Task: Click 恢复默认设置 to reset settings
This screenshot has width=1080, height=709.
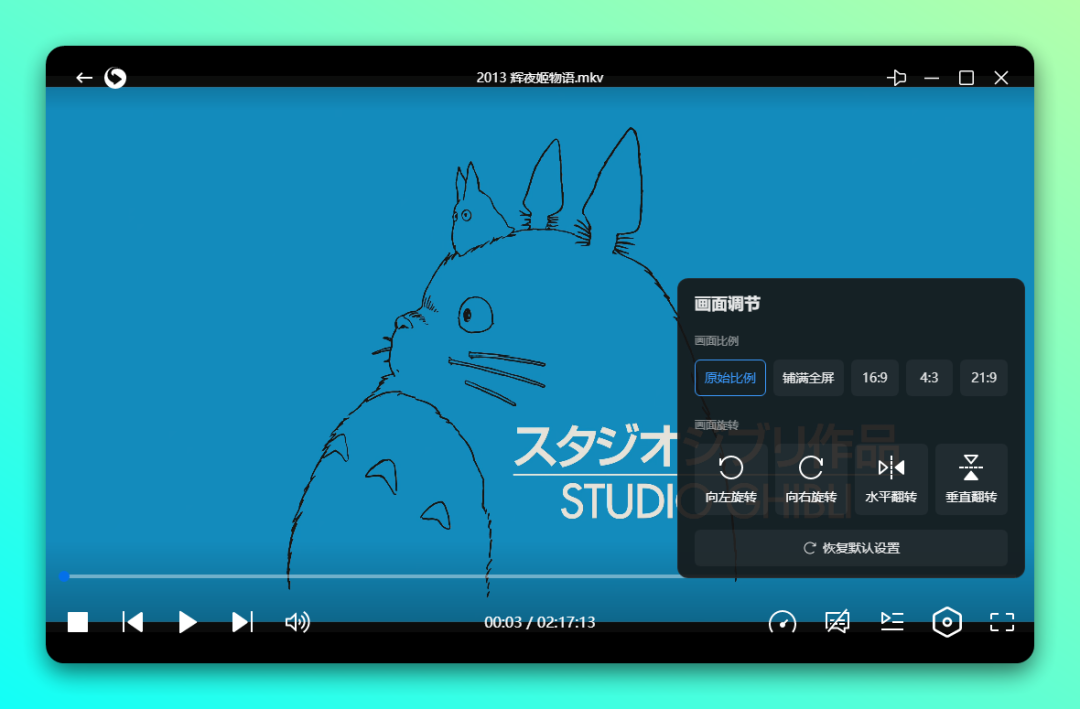Action: pyautogui.click(x=851, y=548)
